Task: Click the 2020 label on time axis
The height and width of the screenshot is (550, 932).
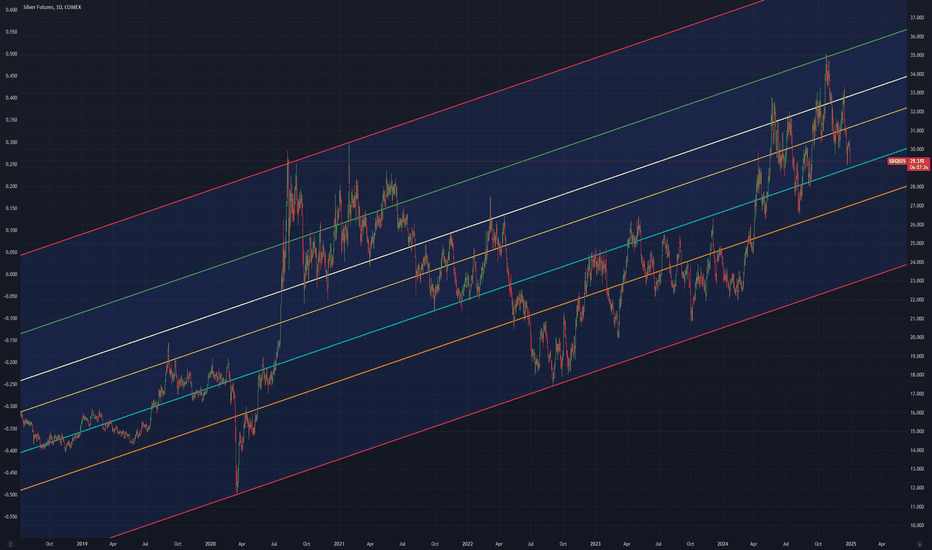Action: pyautogui.click(x=210, y=543)
